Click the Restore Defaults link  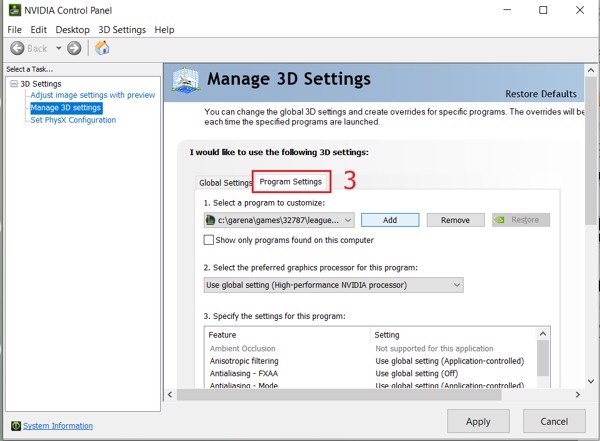pos(541,94)
